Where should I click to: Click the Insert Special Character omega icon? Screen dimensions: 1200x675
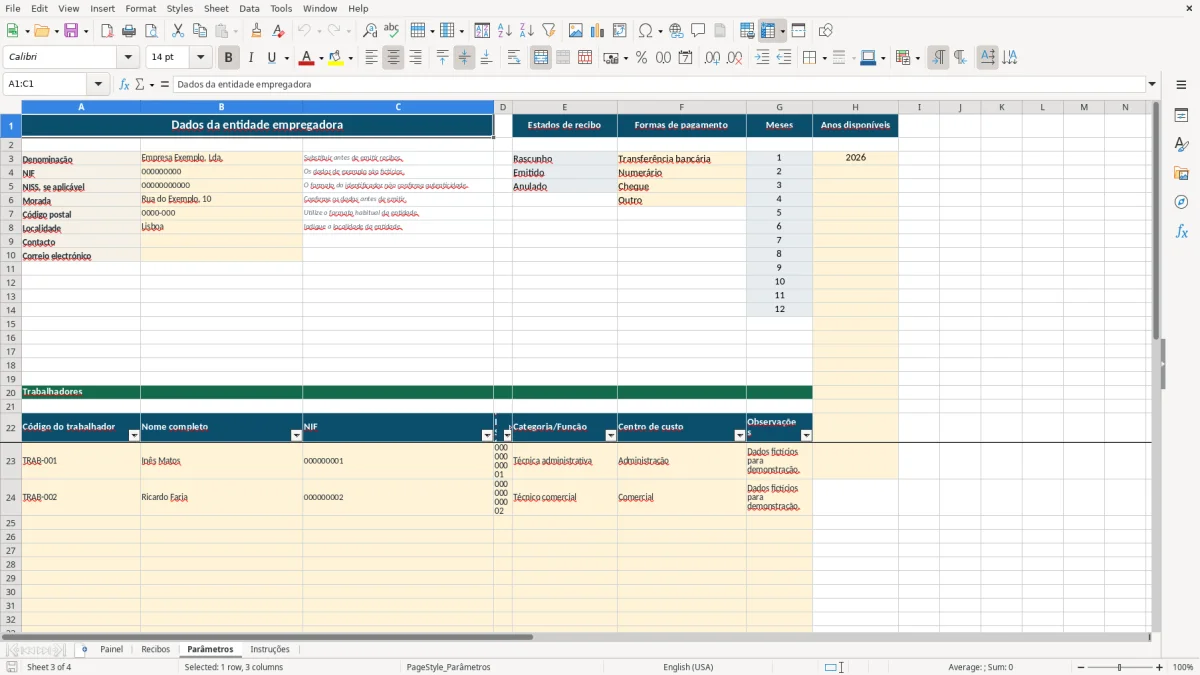[x=646, y=31]
